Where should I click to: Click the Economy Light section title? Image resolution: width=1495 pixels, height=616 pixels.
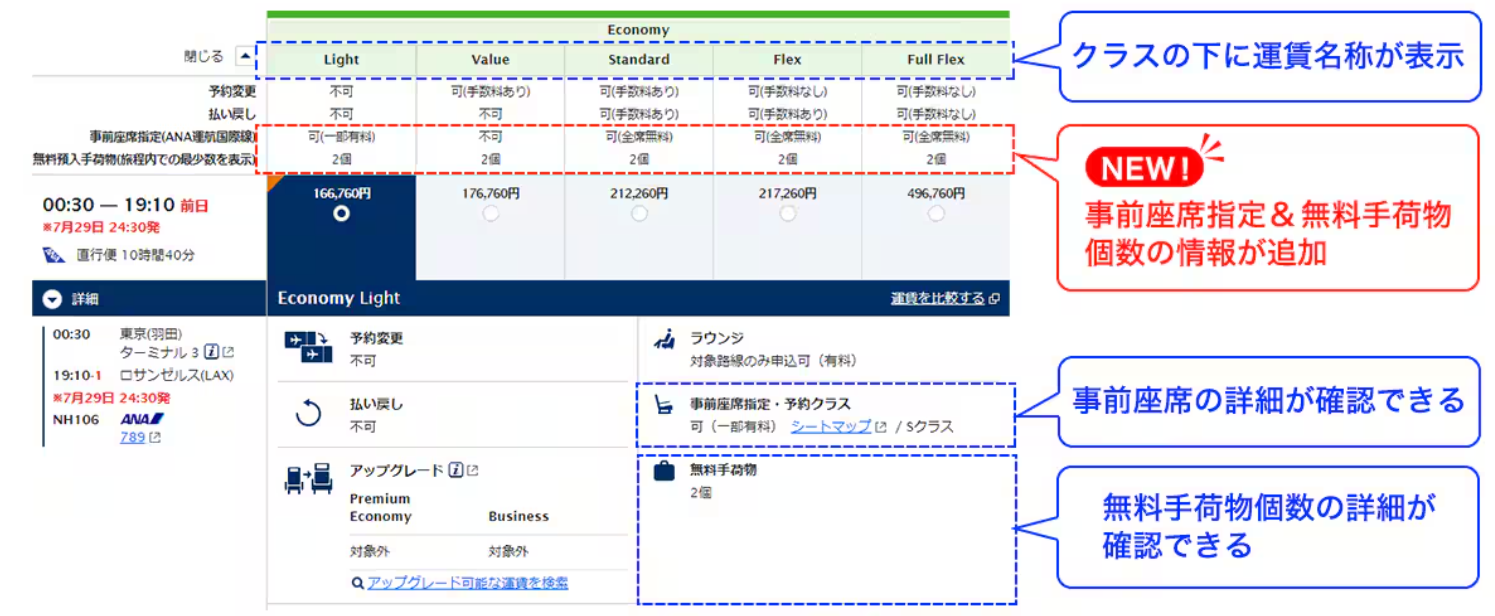tap(339, 298)
